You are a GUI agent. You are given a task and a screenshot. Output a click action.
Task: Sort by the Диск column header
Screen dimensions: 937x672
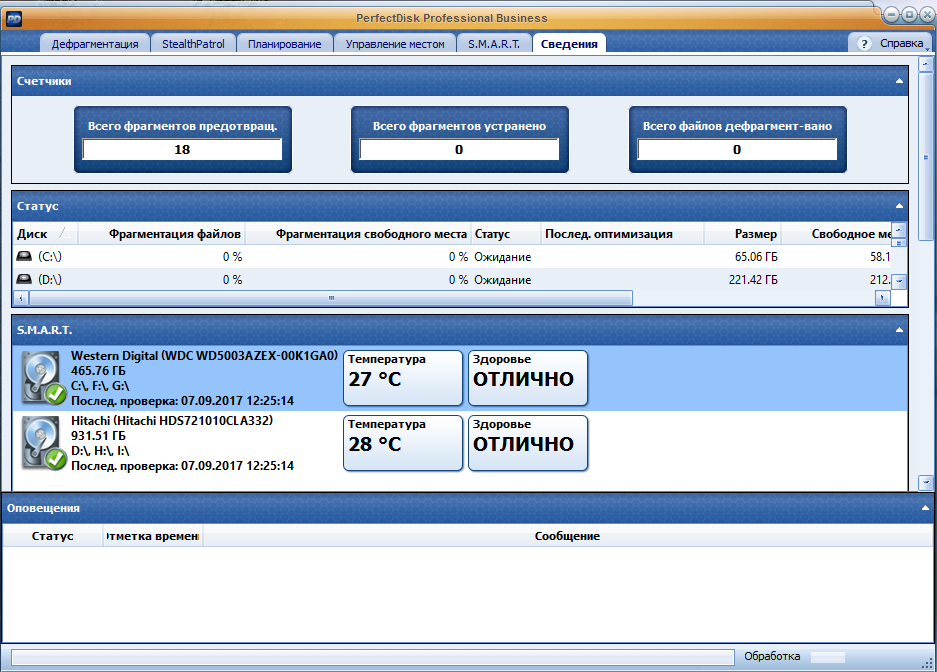pos(45,234)
